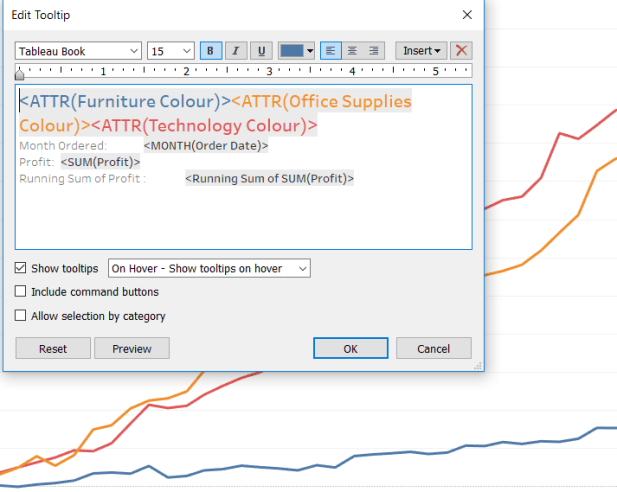Viewport: 617px width, 492px height.
Task: Close the Edit Tooltip dialog
Action: (x=467, y=15)
